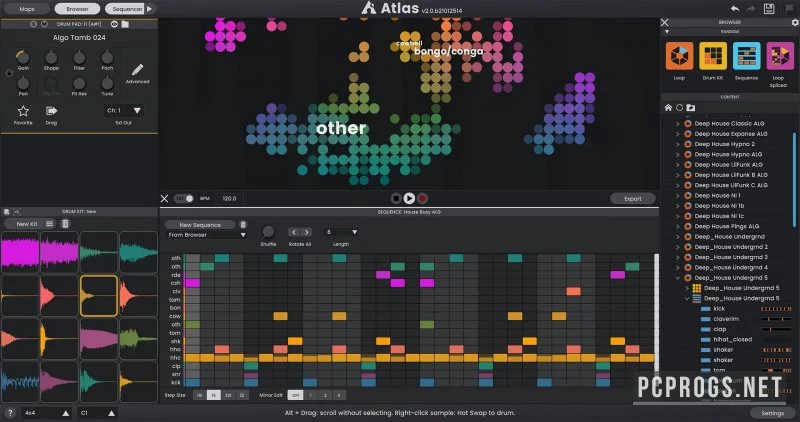This screenshot has height=422, width=800.
Task: Set Mirror Edit to 2
Action: coord(325,395)
